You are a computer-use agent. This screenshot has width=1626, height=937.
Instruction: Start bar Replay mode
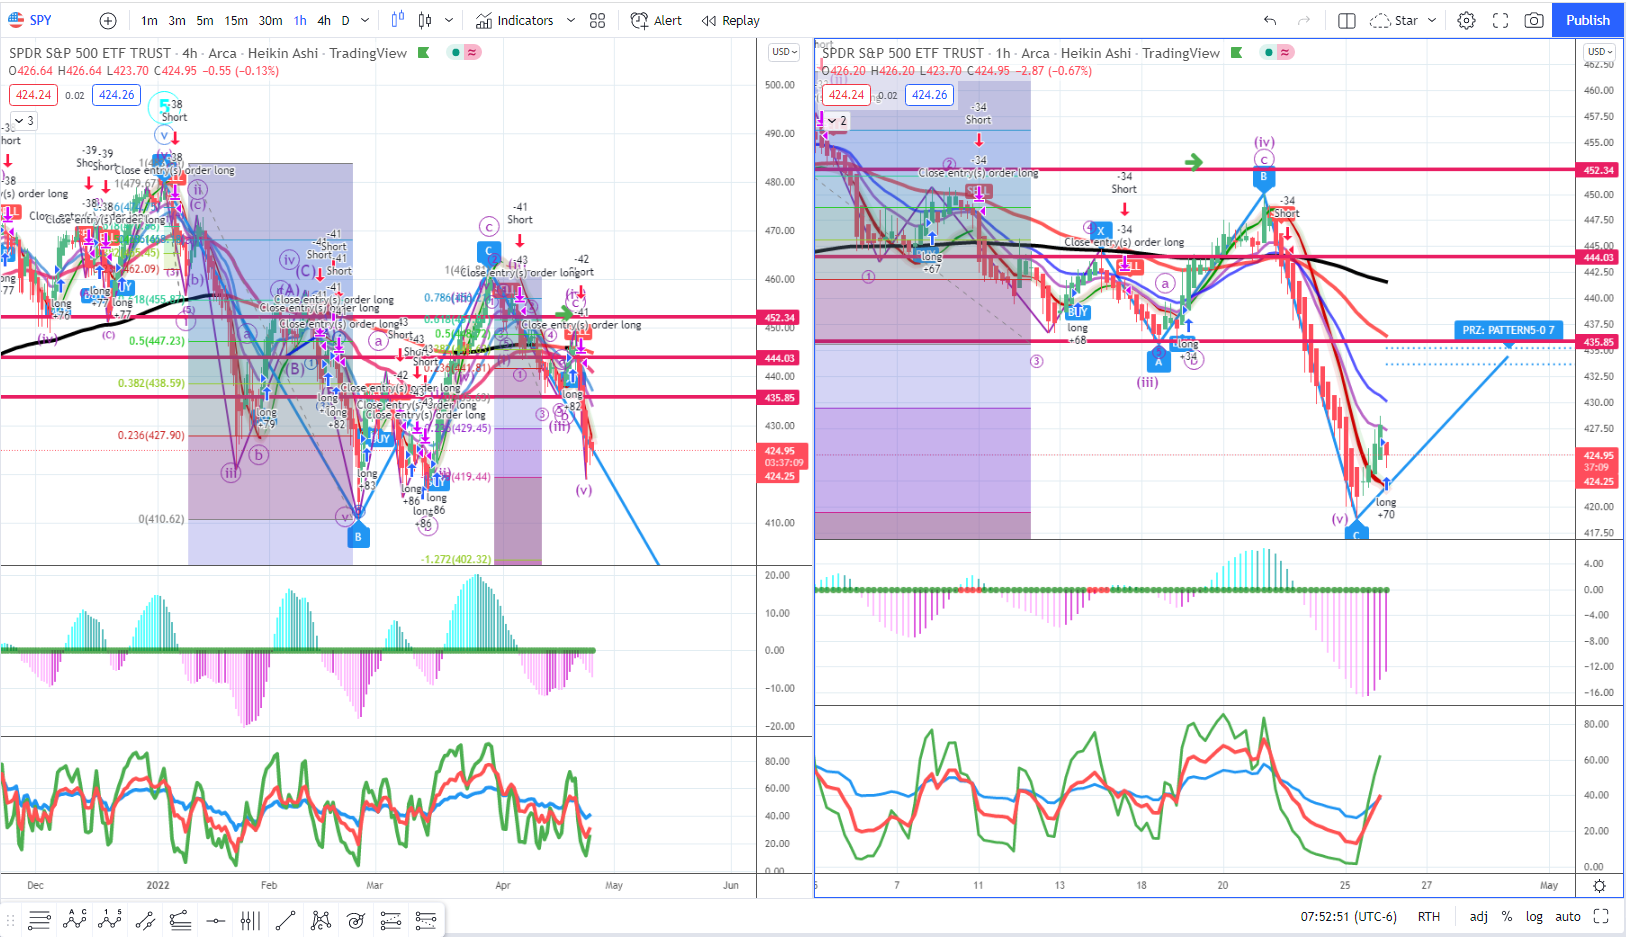tap(731, 20)
